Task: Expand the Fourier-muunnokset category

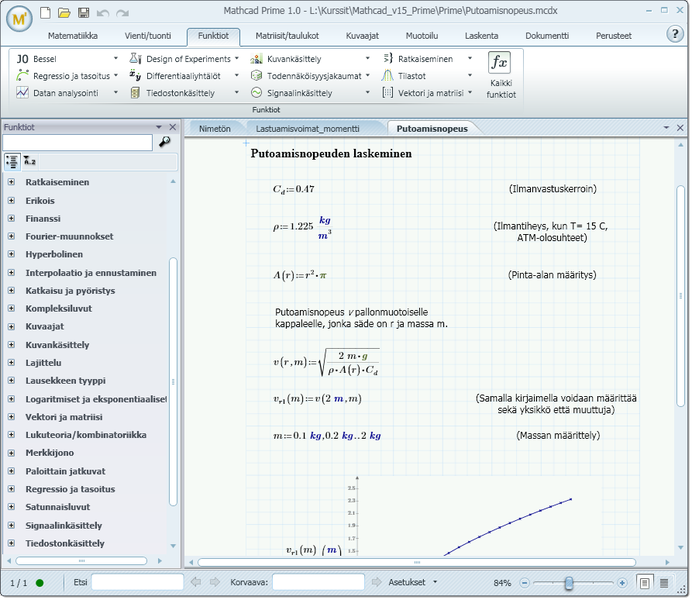Action: (x=11, y=237)
